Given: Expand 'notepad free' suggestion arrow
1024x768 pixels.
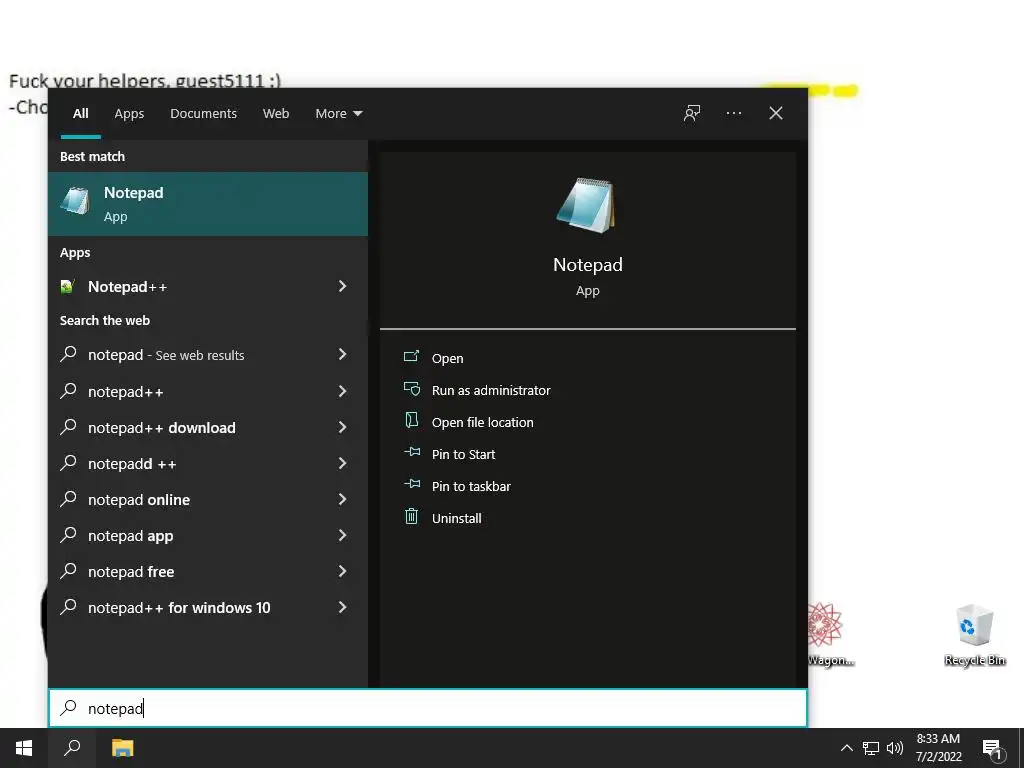Looking at the screenshot, I should (x=342, y=571).
